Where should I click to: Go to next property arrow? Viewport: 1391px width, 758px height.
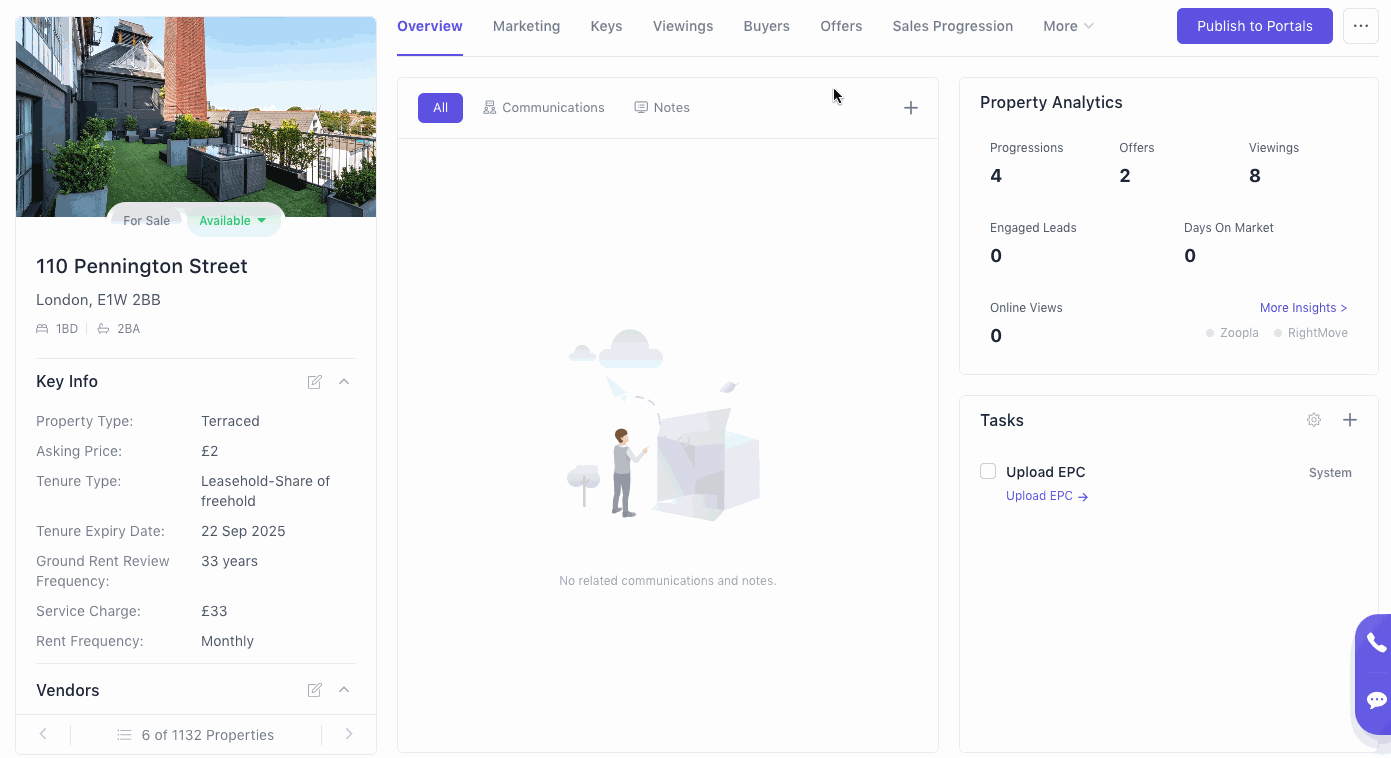point(349,734)
